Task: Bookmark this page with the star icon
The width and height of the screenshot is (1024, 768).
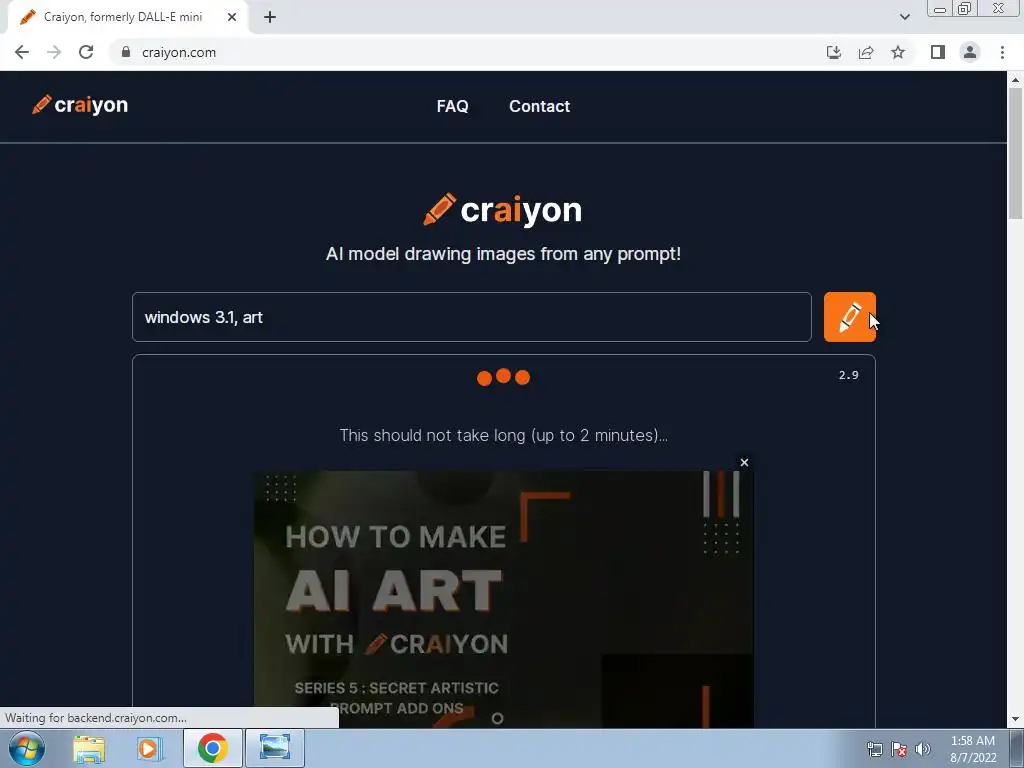Action: (898, 52)
